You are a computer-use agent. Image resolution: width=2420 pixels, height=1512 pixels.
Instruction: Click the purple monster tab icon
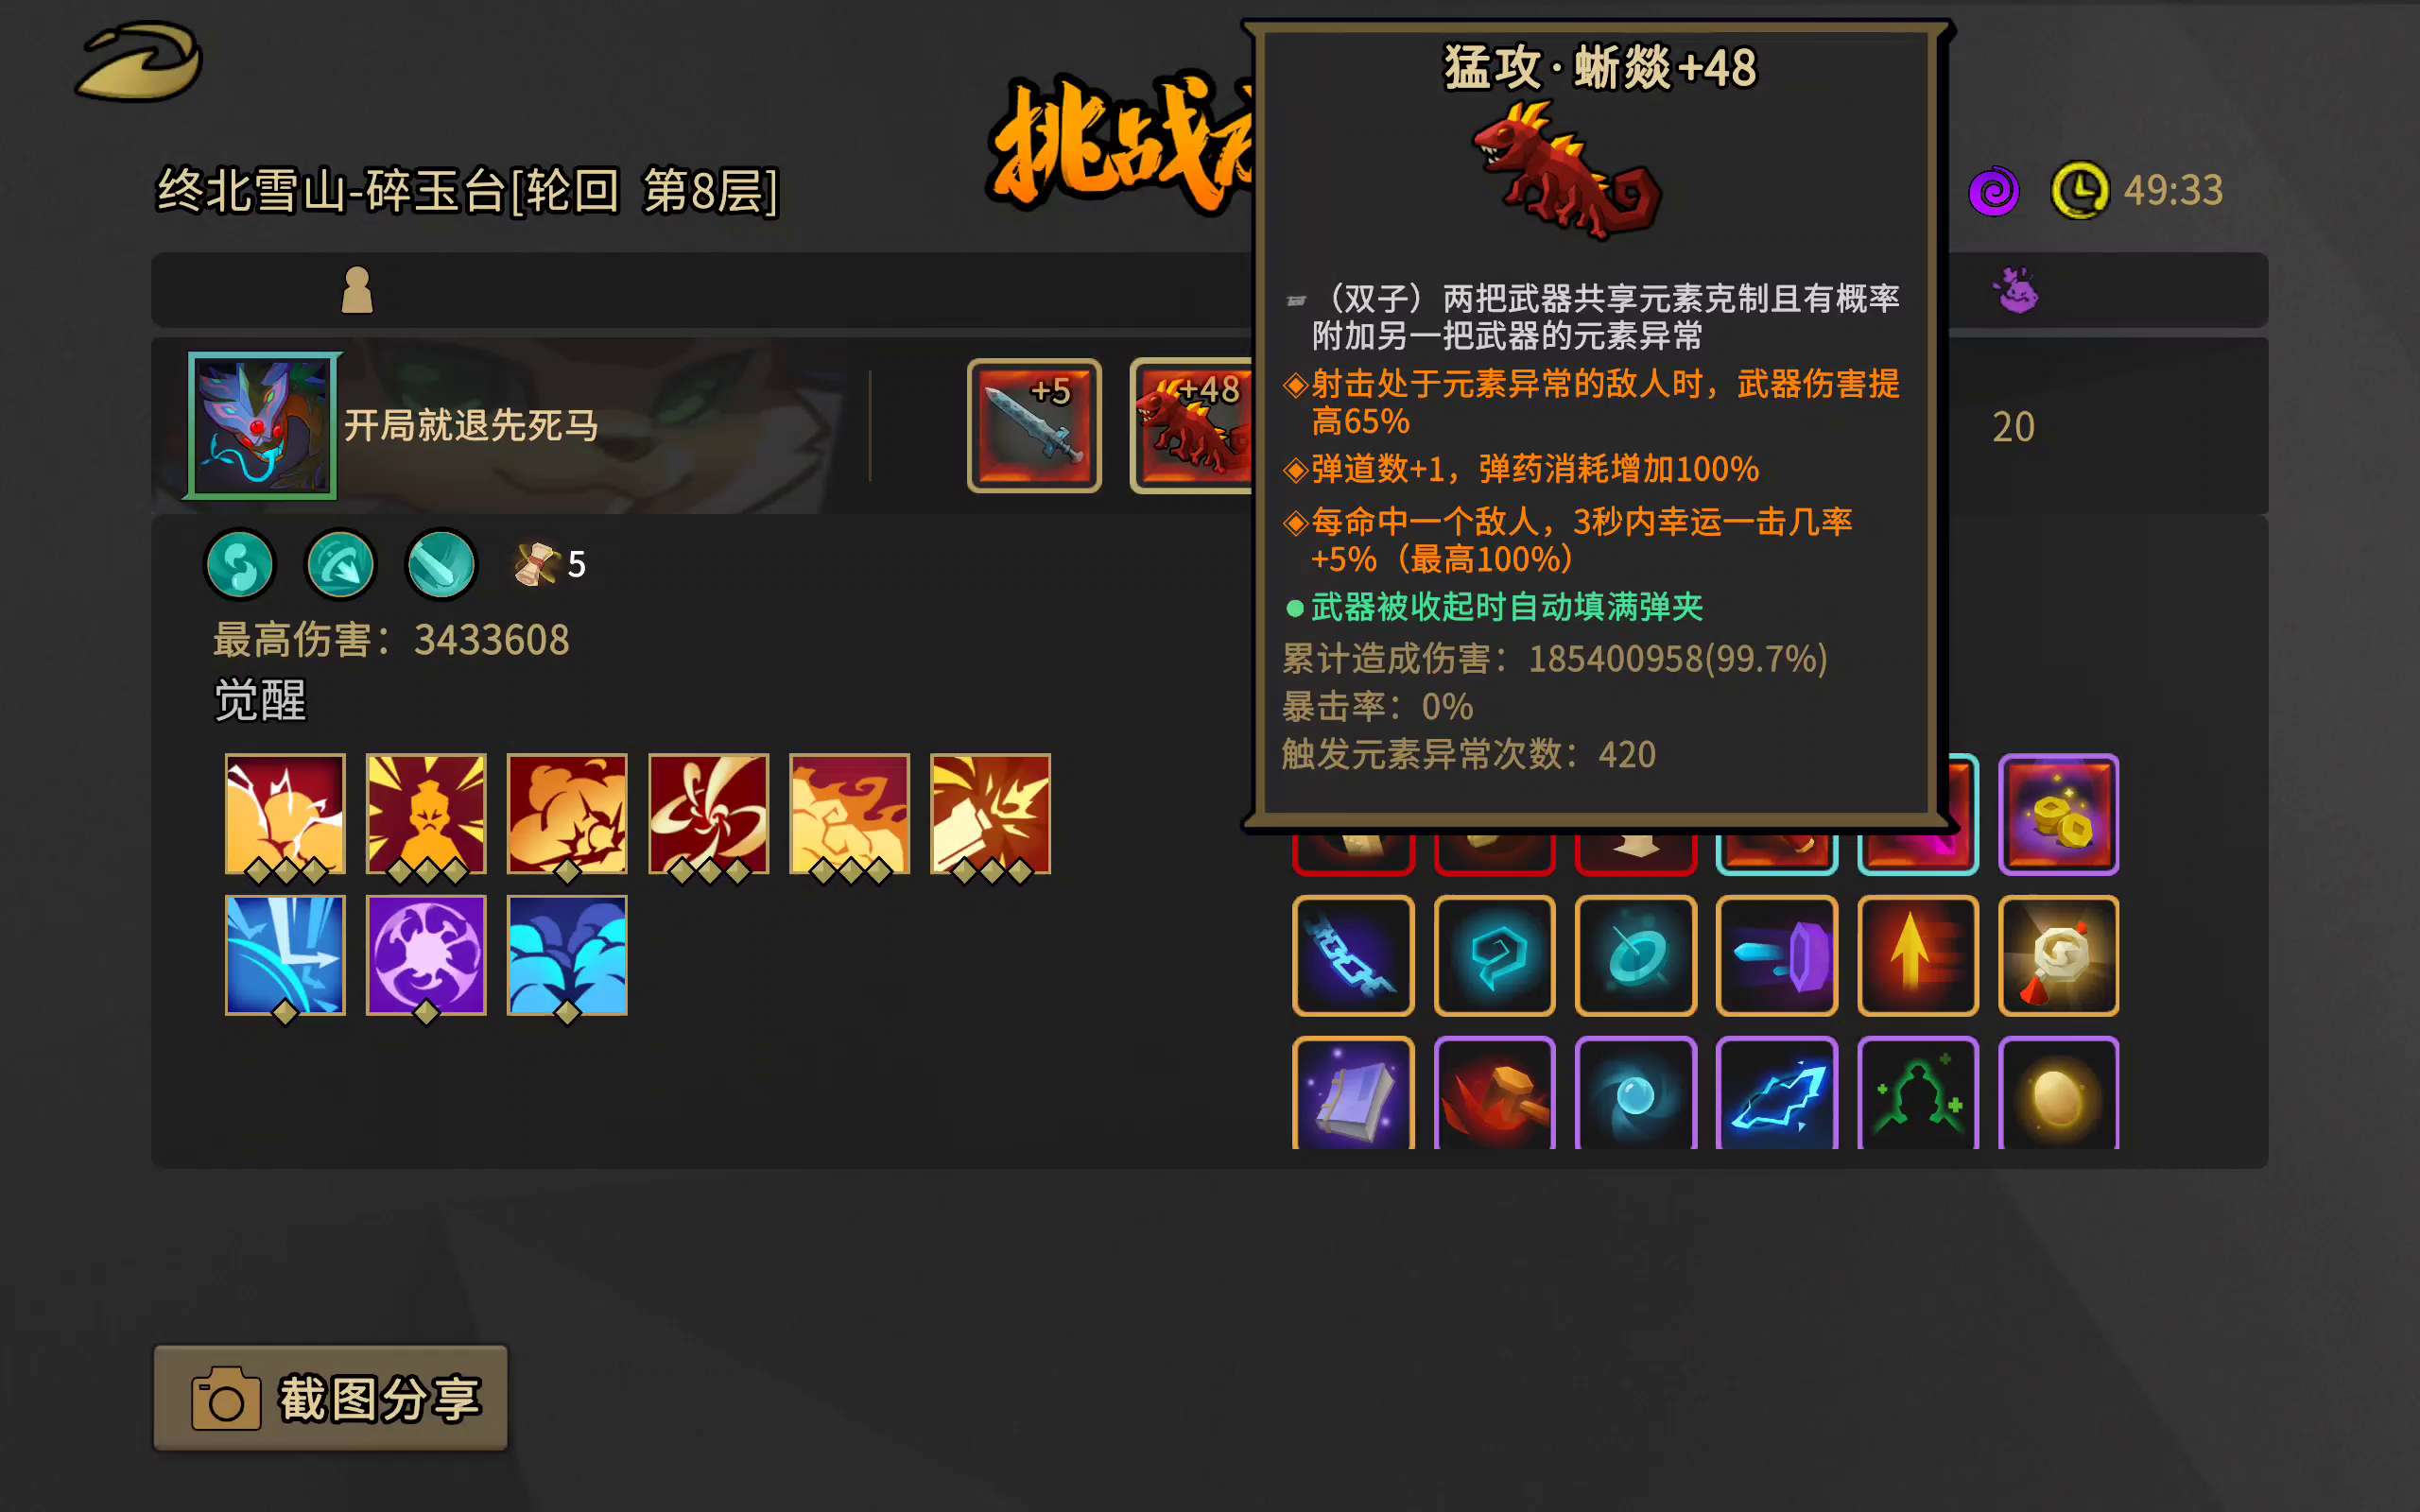(2016, 290)
